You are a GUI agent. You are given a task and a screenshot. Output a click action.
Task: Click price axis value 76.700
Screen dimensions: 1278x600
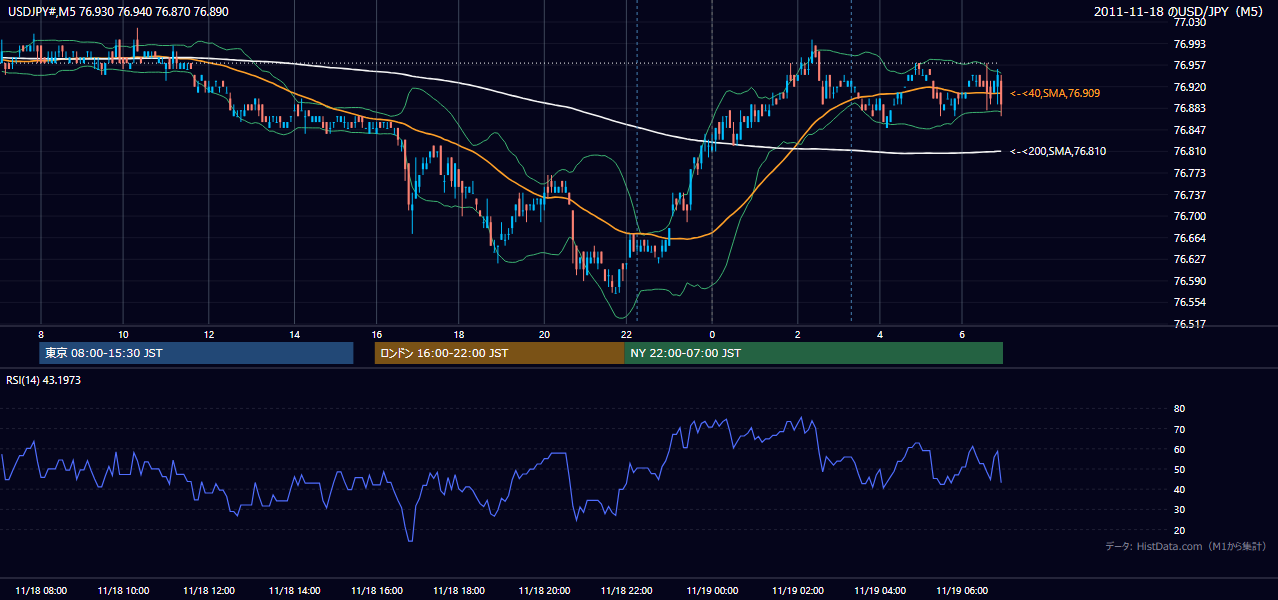coord(1189,216)
